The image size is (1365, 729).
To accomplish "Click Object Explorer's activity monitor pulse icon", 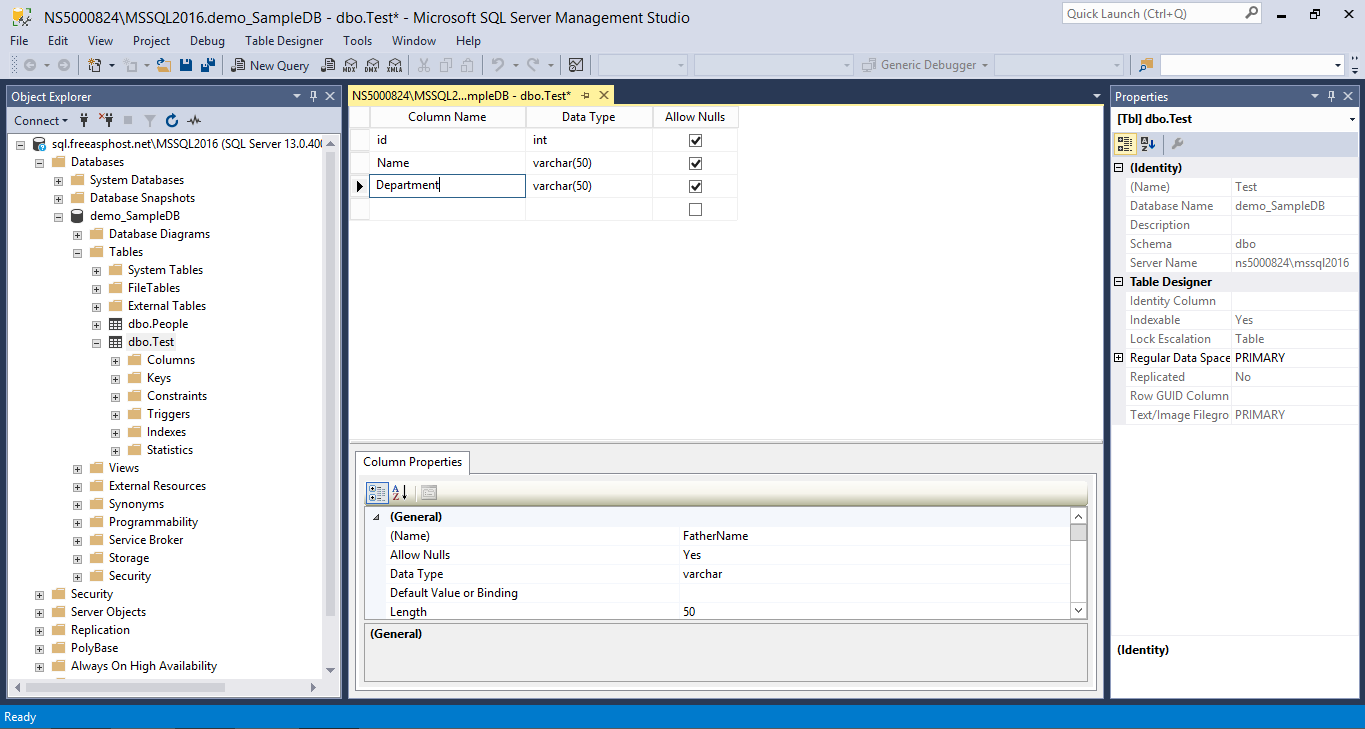I will [x=194, y=120].
